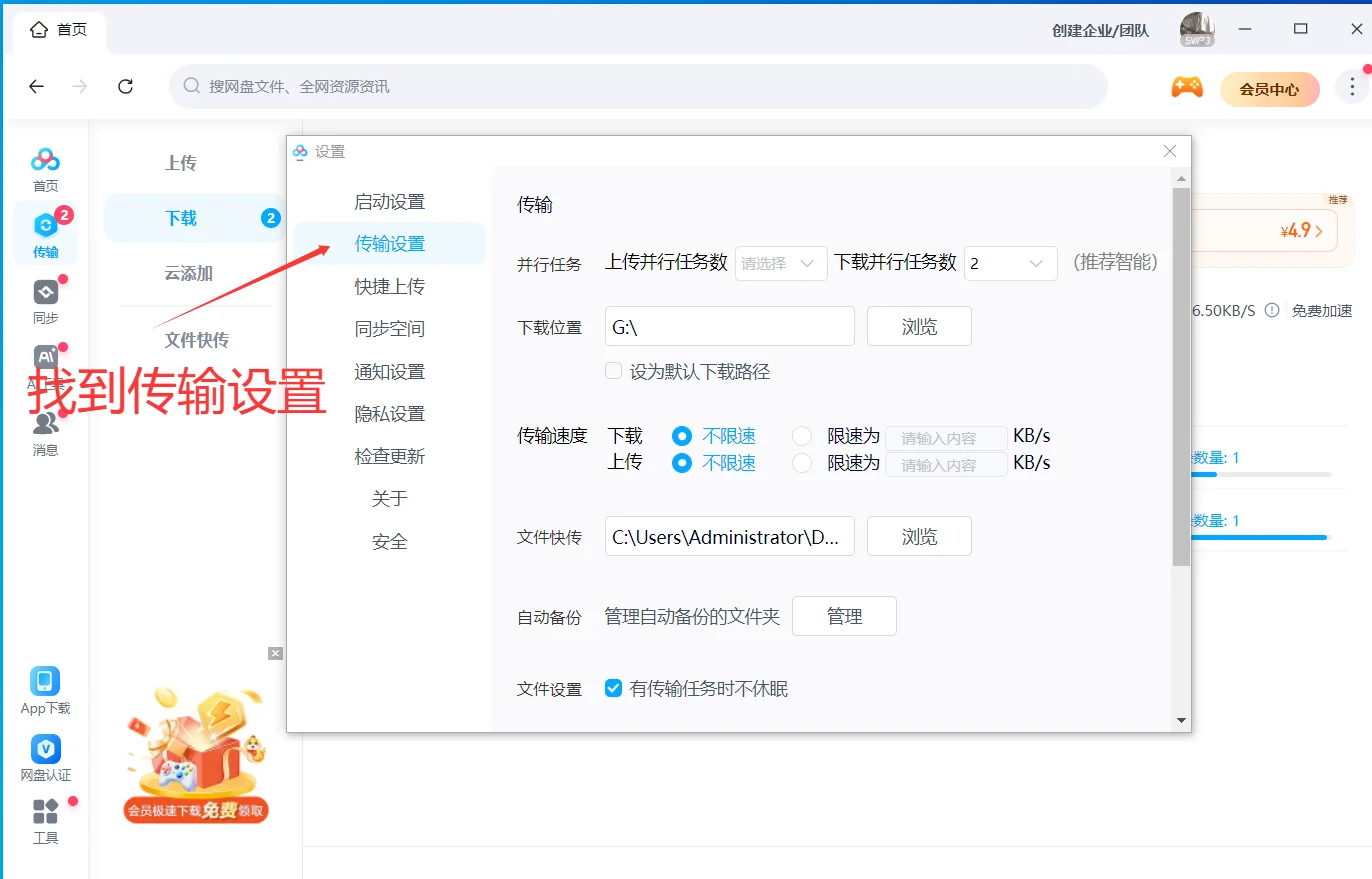Image resolution: width=1372 pixels, height=879 pixels.
Task: Select 限速为 radio for download speed
Action: [x=801, y=435]
